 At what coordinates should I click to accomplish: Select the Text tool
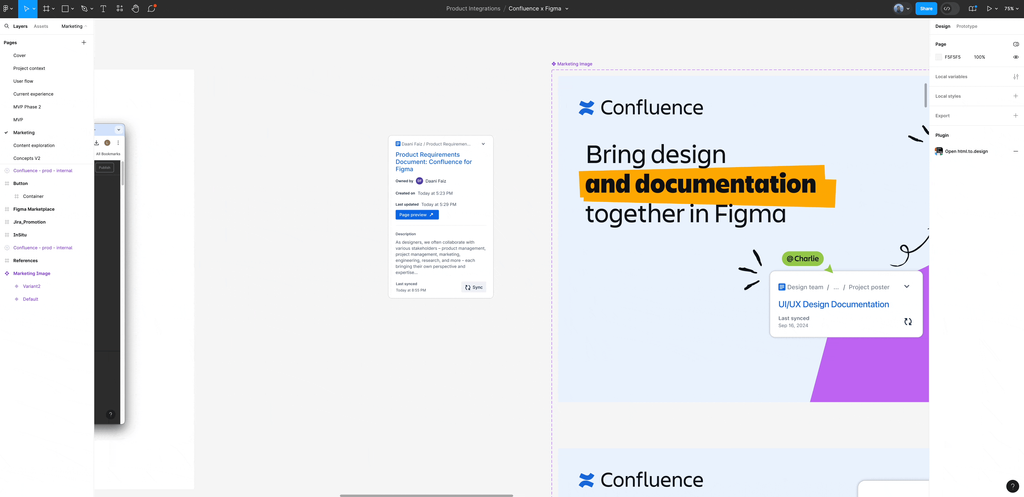103,8
